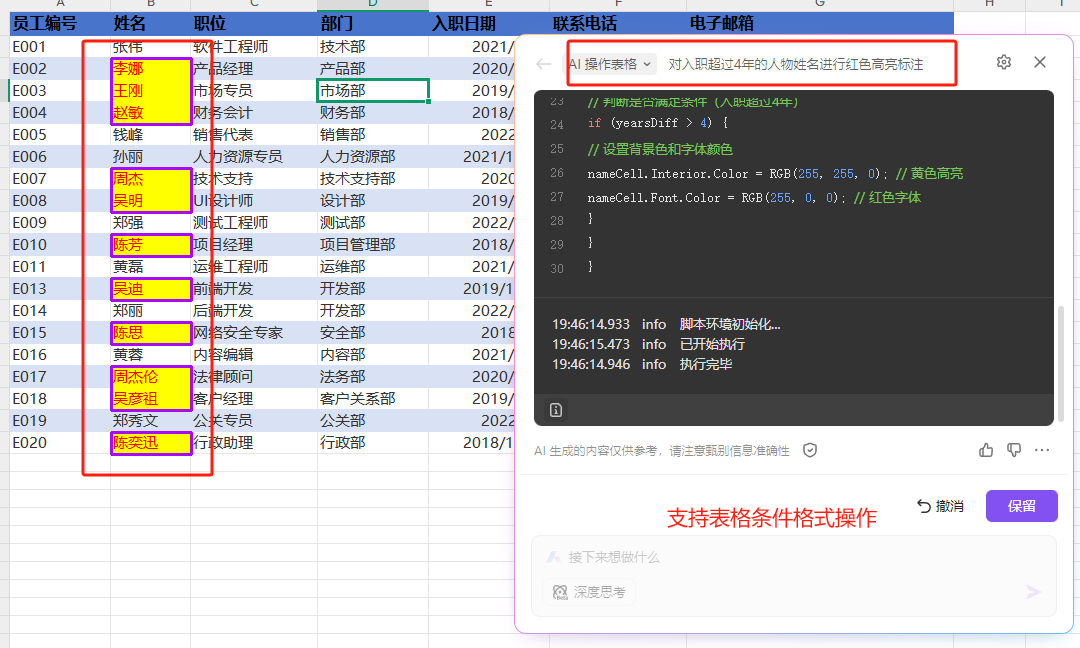Select the highlighted name cell 陈思

[150, 333]
